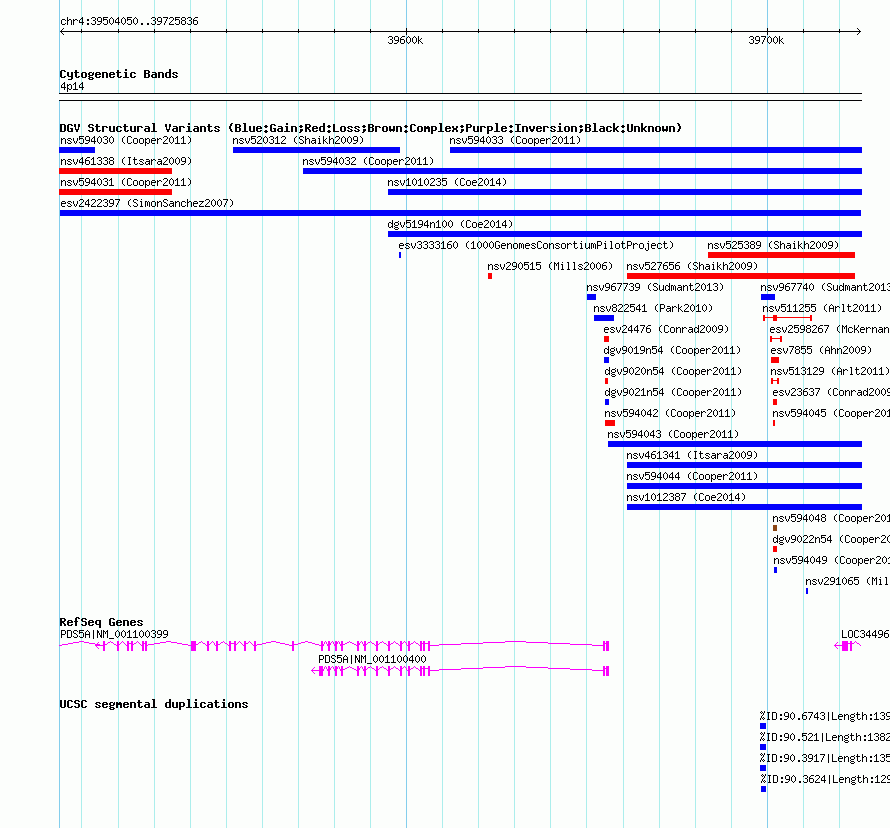Select the RefSeq Genes track title
Screen dimensions: 890x828
click(102, 622)
